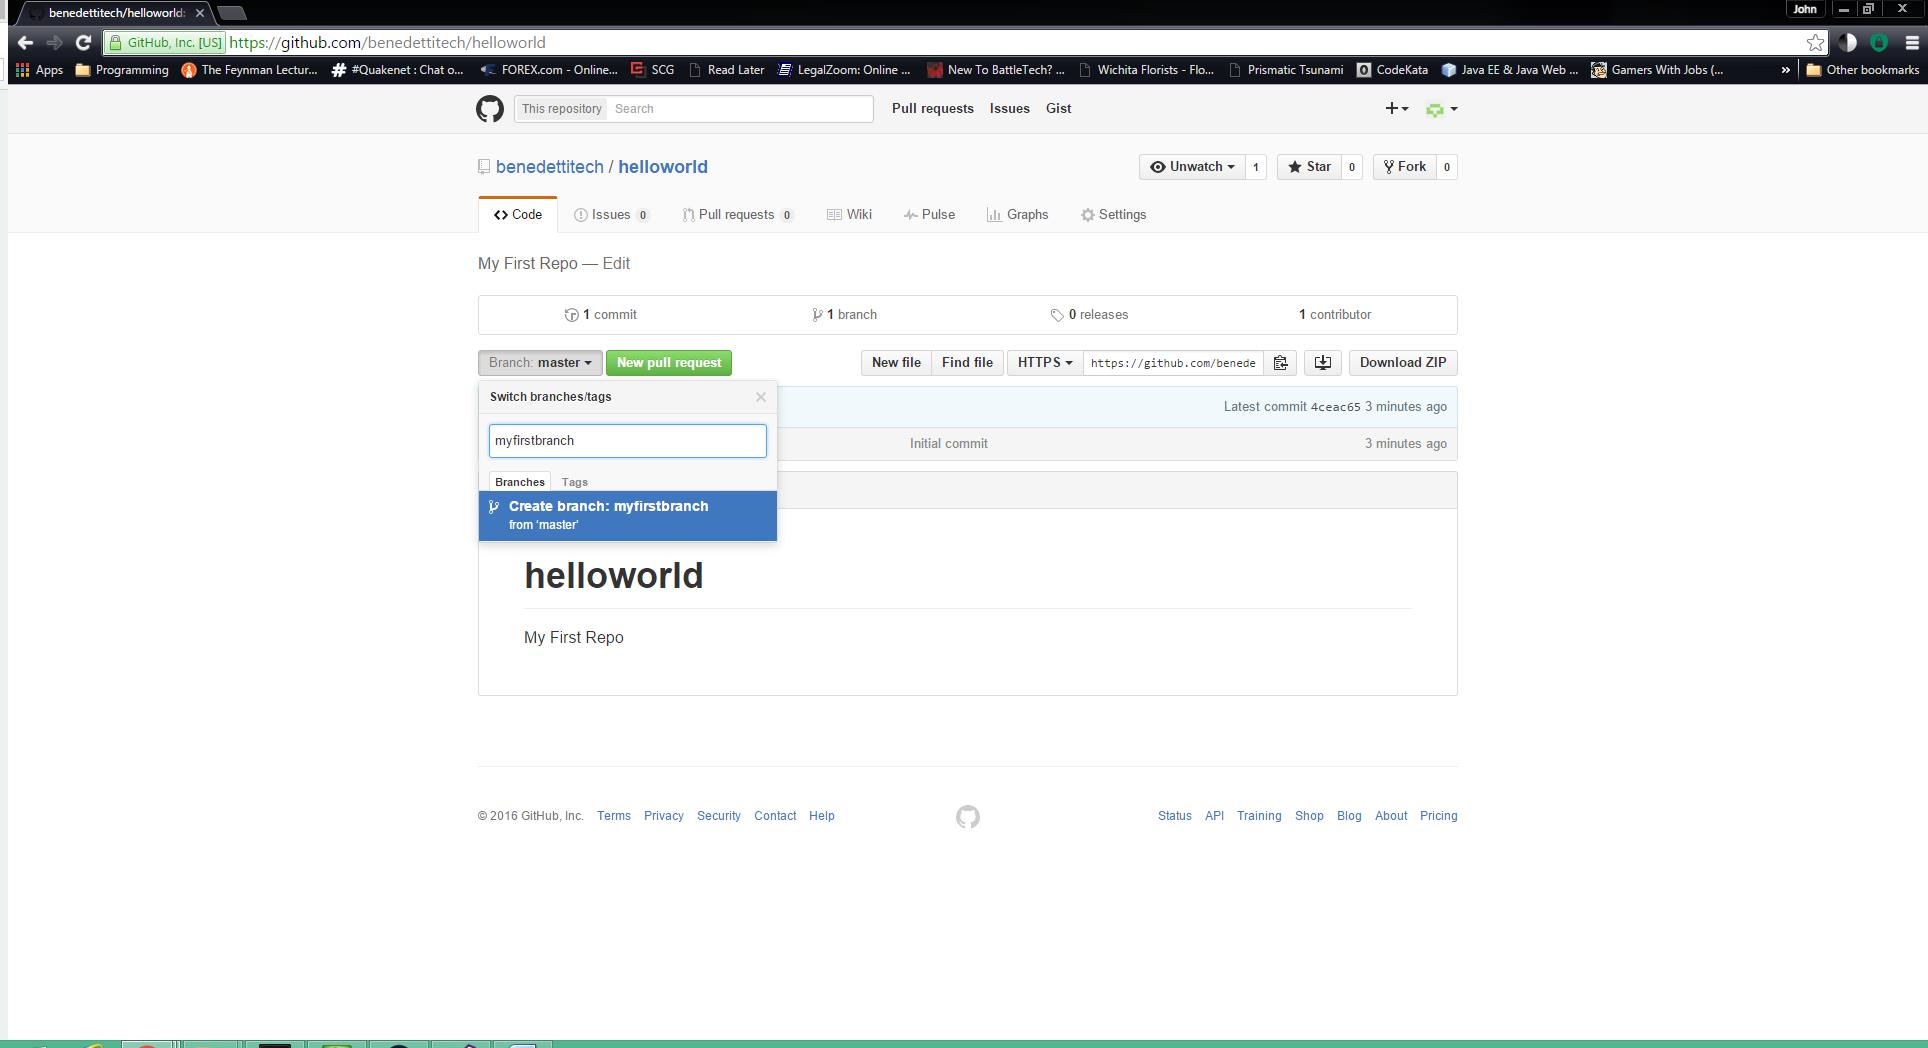Image resolution: width=1928 pixels, height=1048 pixels.
Task: Open Gist in top navigation
Action: point(1059,109)
